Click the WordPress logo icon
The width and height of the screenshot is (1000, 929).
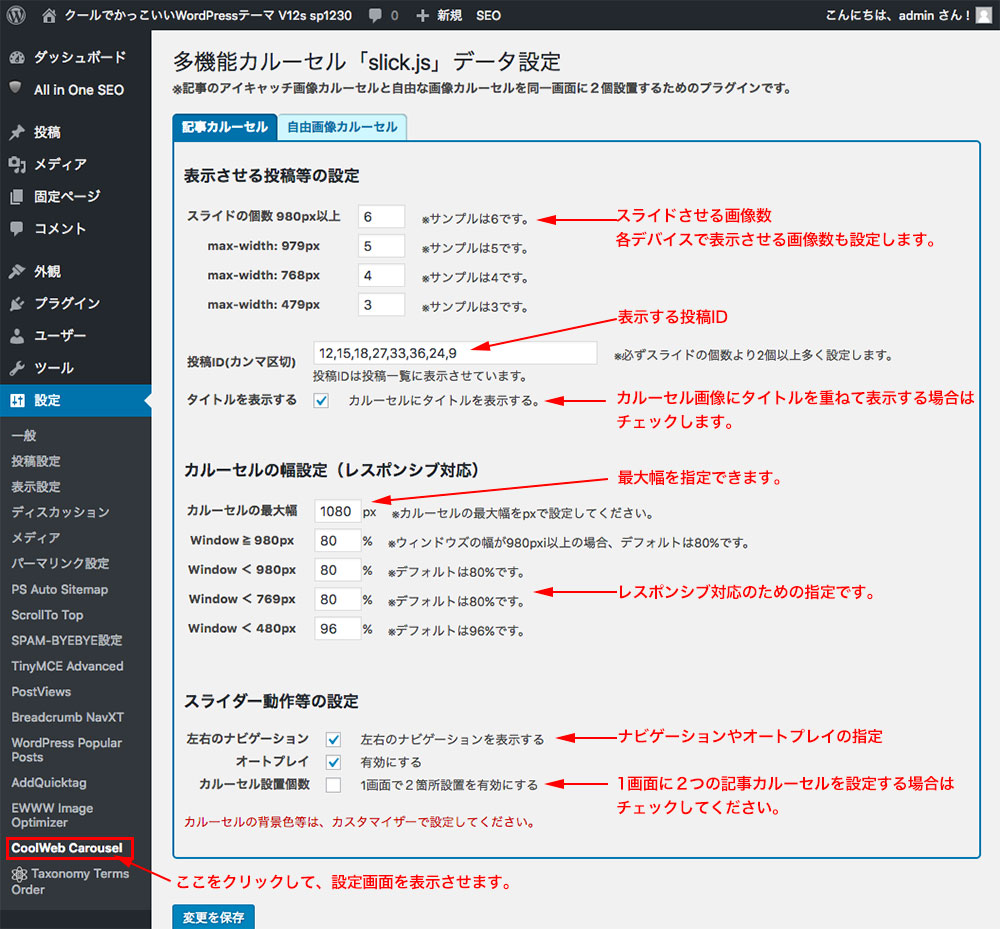click(x=16, y=15)
